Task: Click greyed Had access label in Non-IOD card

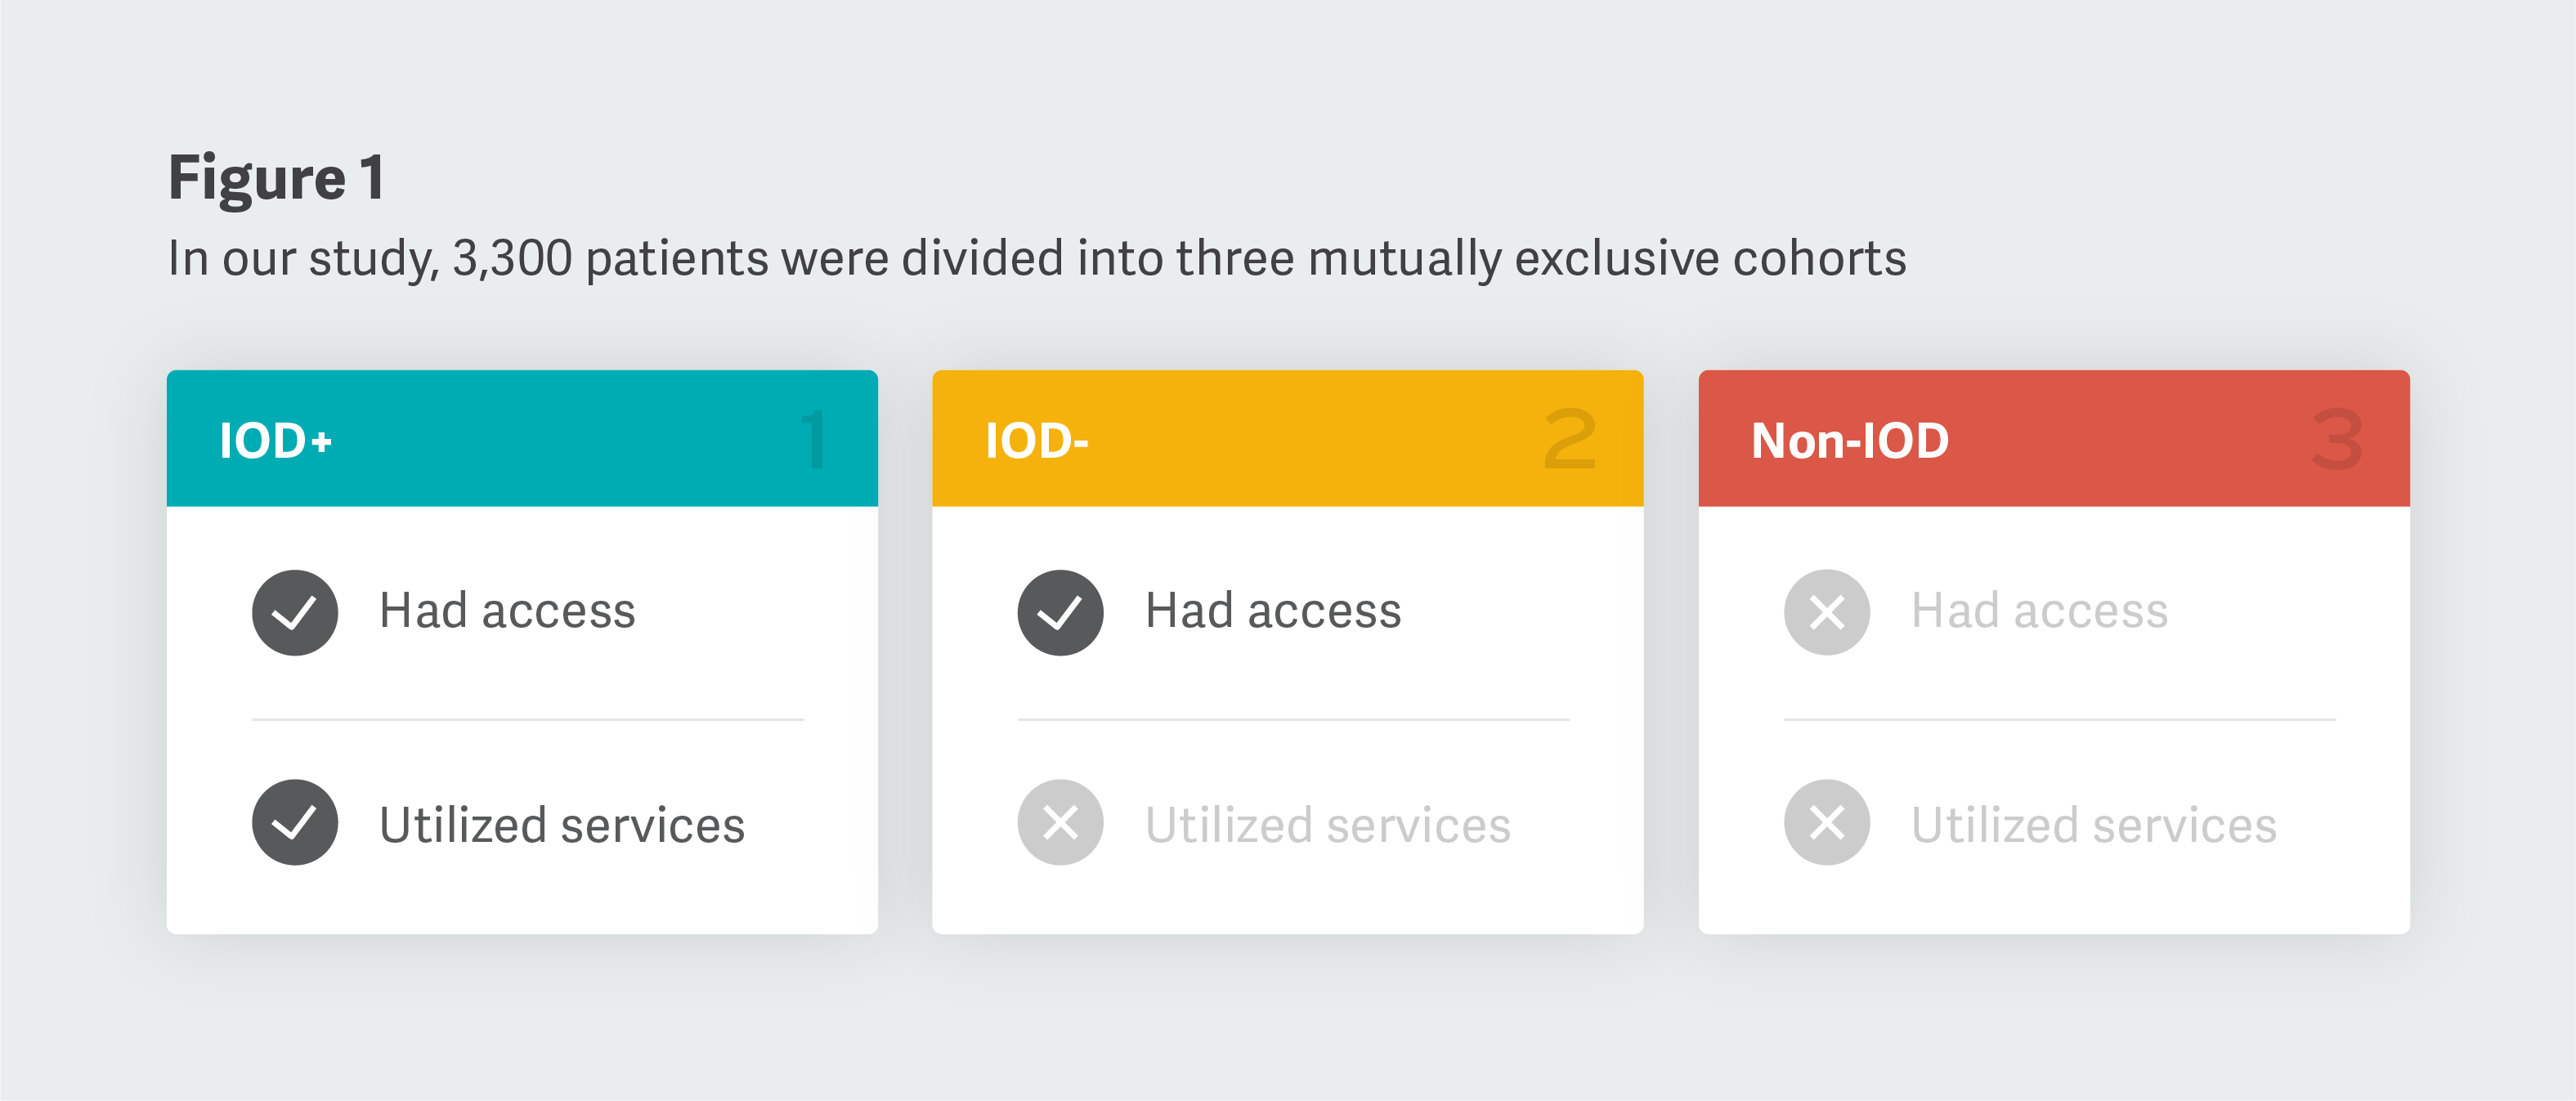Action: tap(2039, 611)
